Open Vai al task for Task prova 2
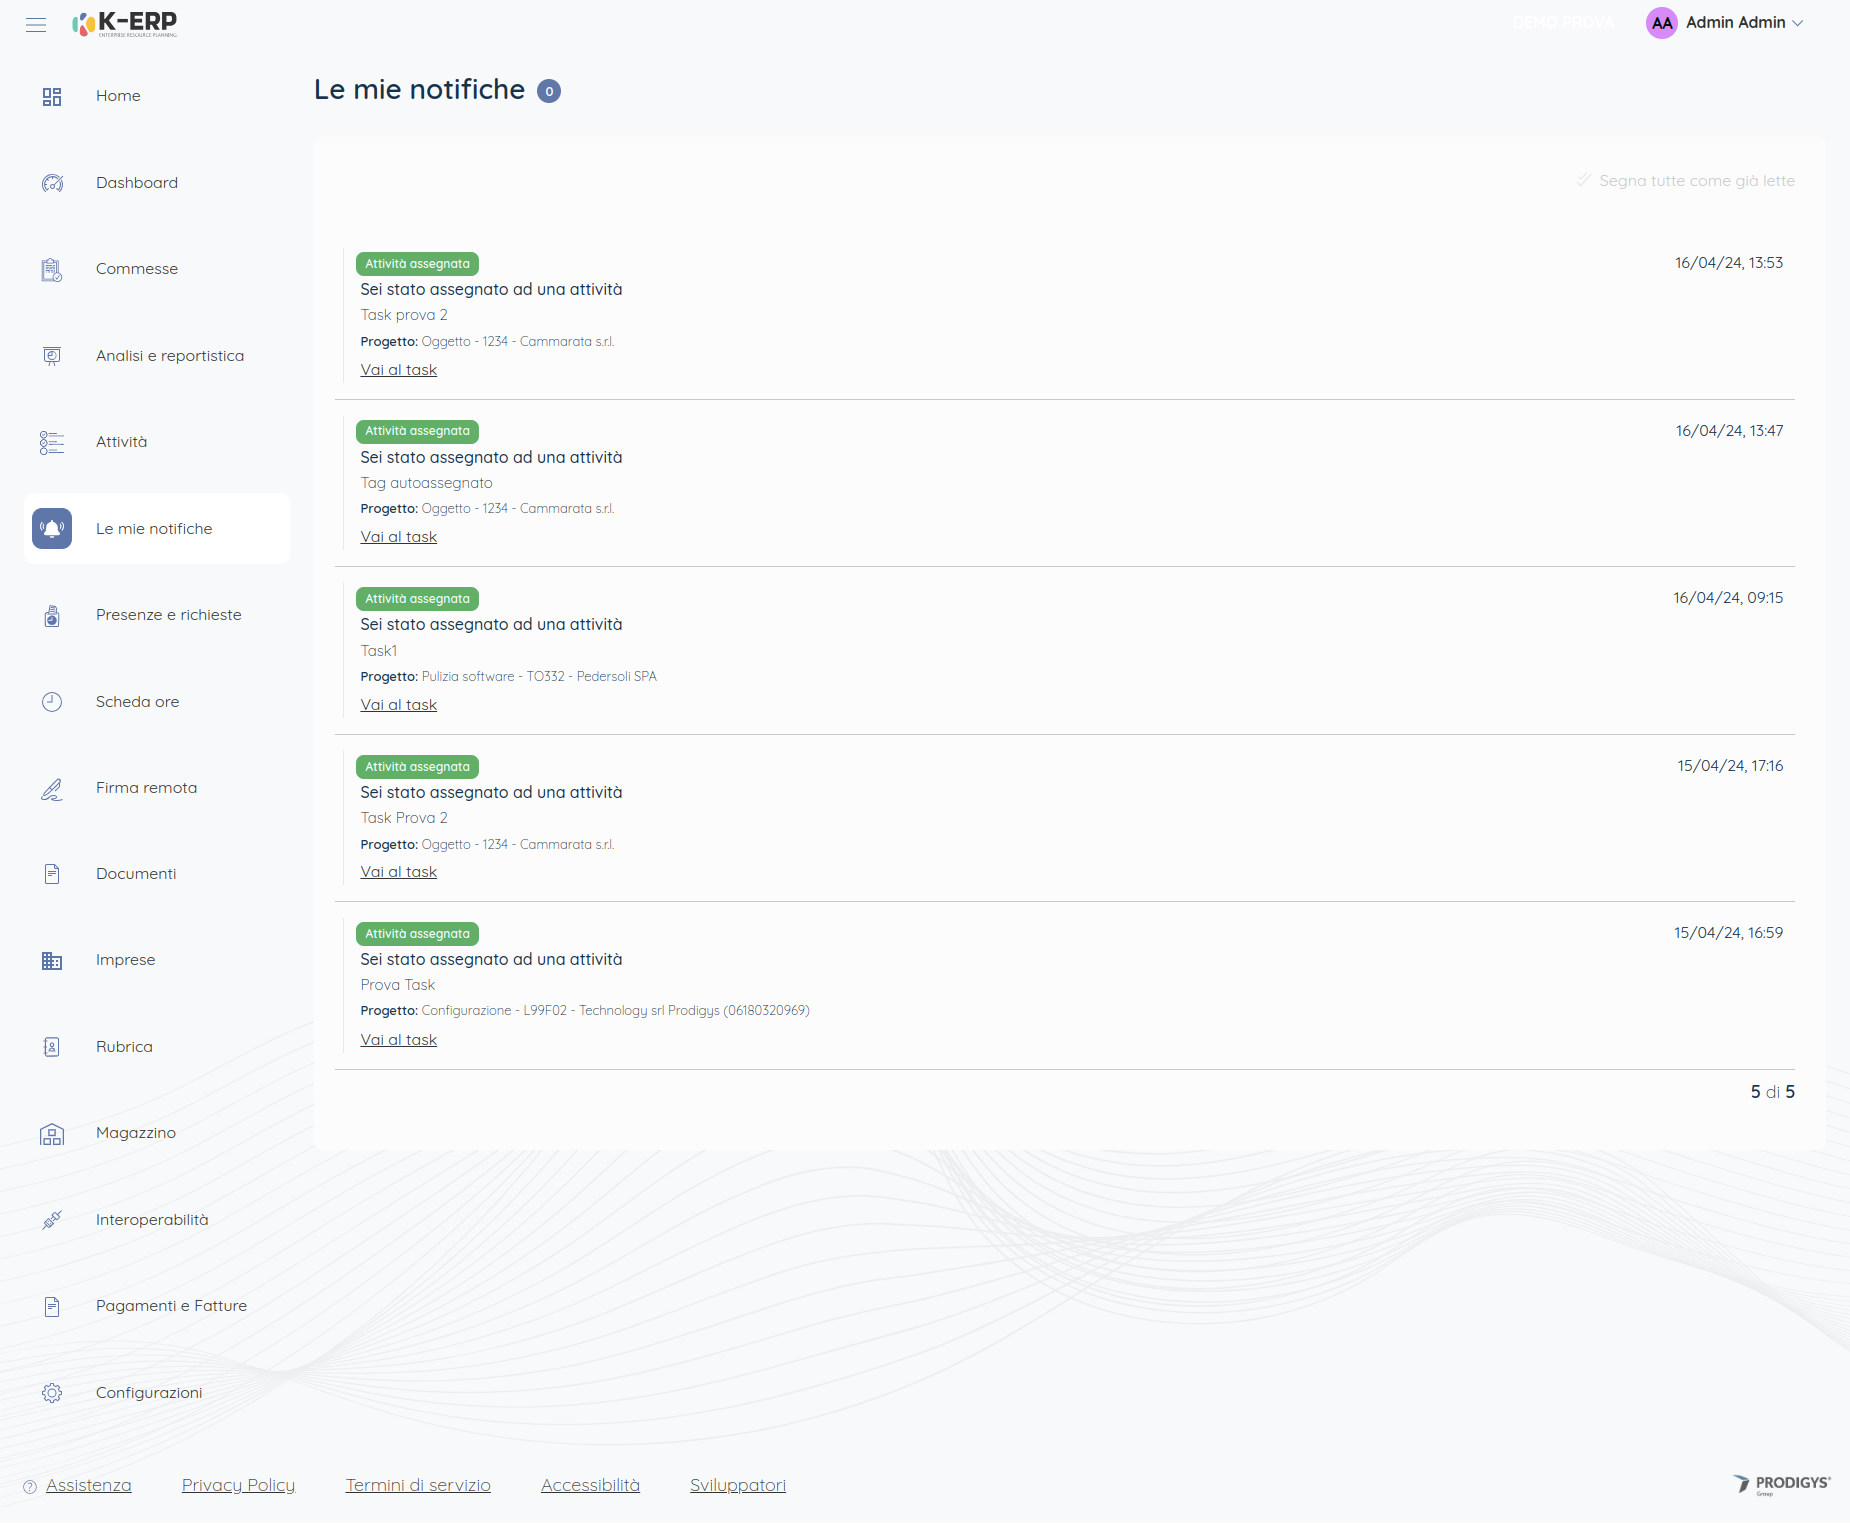This screenshot has width=1850, height=1525. click(398, 370)
